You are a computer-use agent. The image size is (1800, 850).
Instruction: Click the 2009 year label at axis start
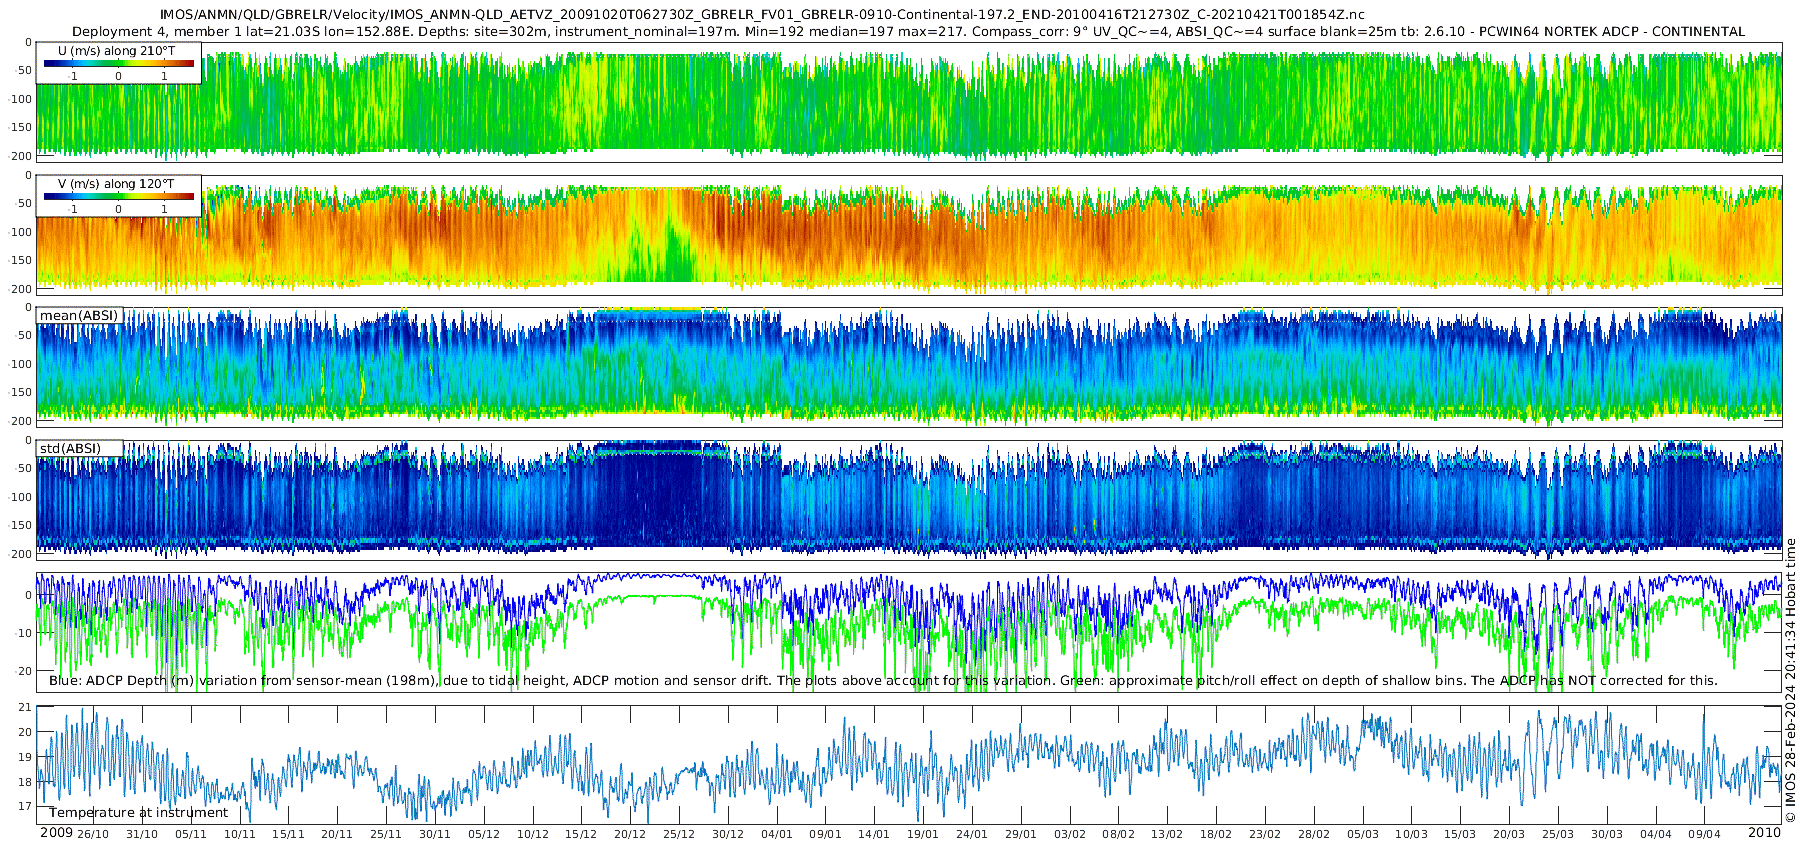point(56,833)
